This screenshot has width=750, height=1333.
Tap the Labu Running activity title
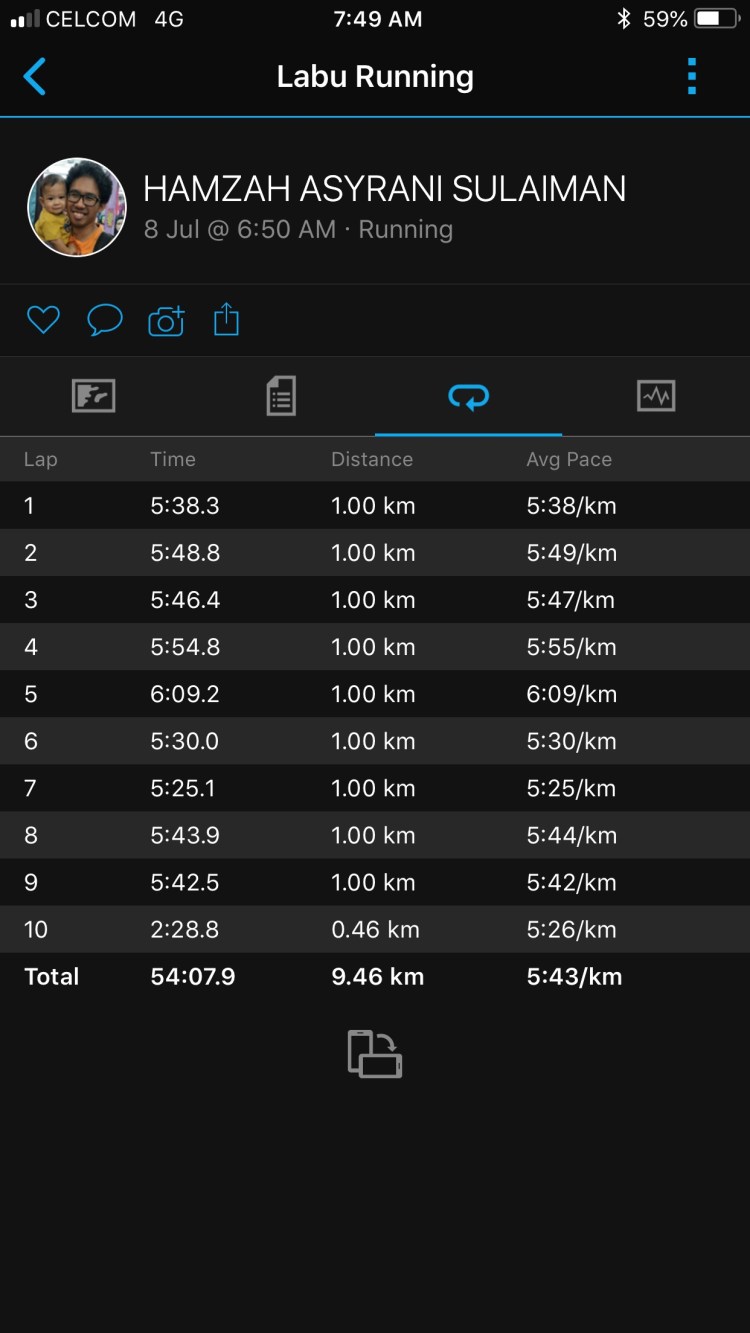point(375,77)
